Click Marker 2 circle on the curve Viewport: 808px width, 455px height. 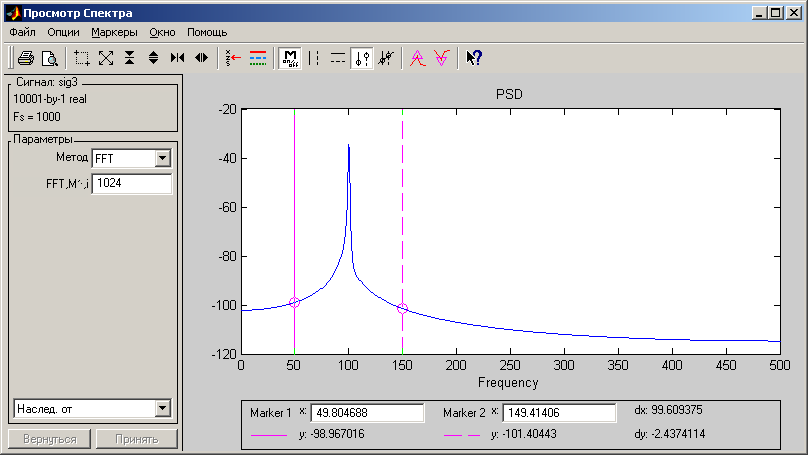pyautogui.click(x=402, y=309)
